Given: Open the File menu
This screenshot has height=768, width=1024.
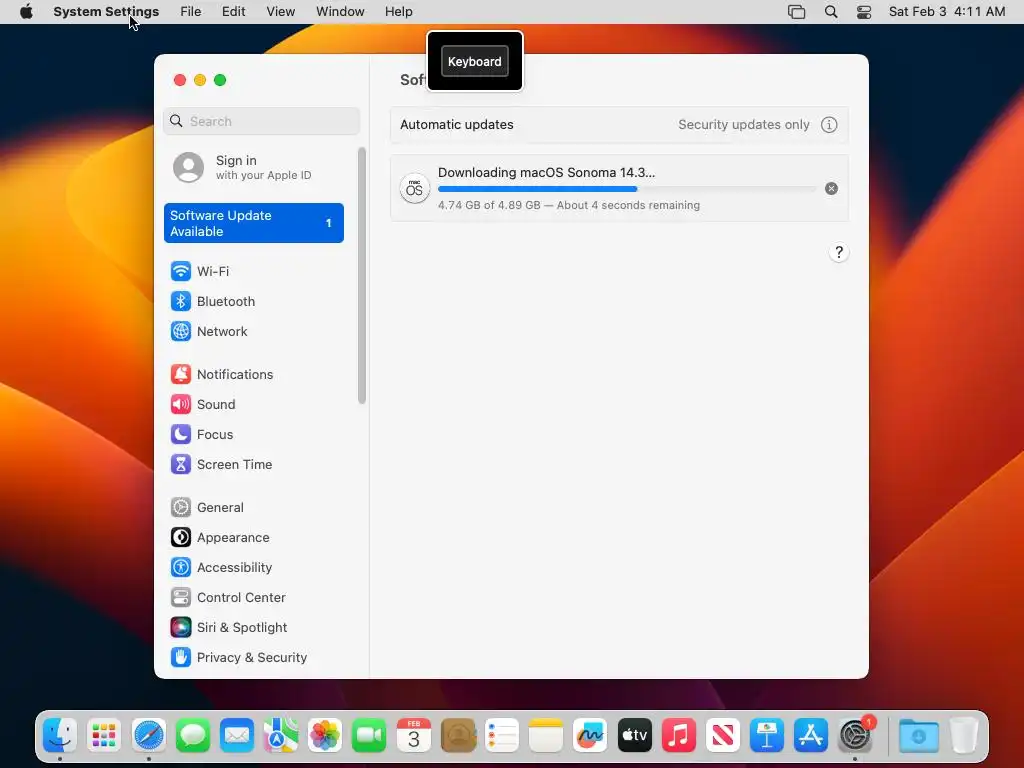Looking at the screenshot, I should pyautogui.click(x=191, y=12).
